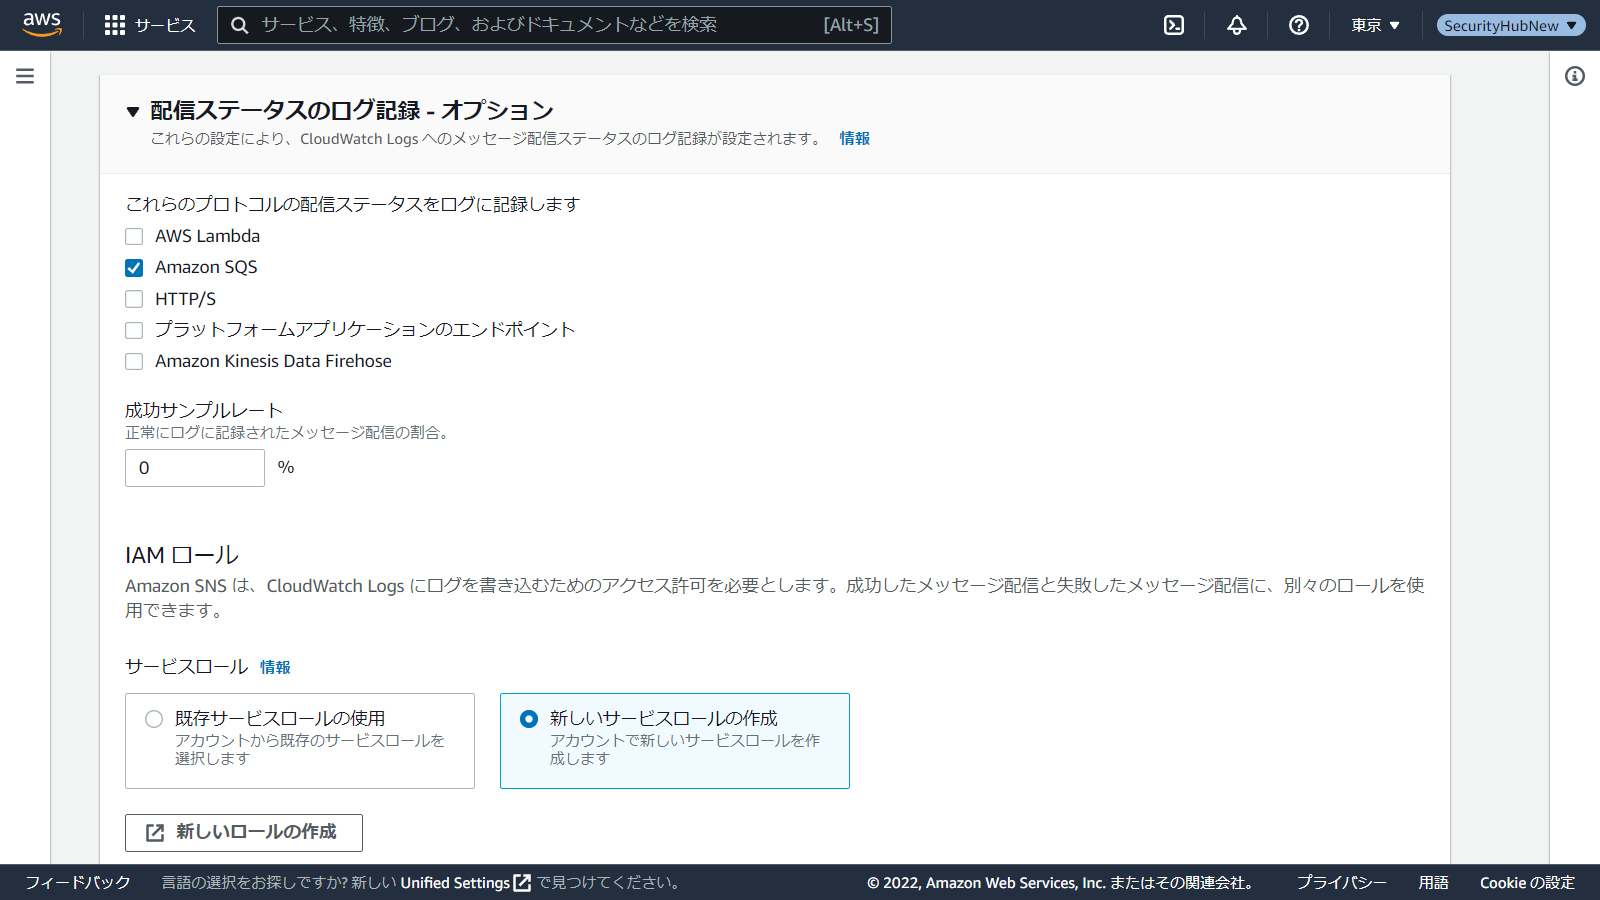Expand the SecurityHubNew account menu
Viewport: 1600px width, 900px height.
1510,25
